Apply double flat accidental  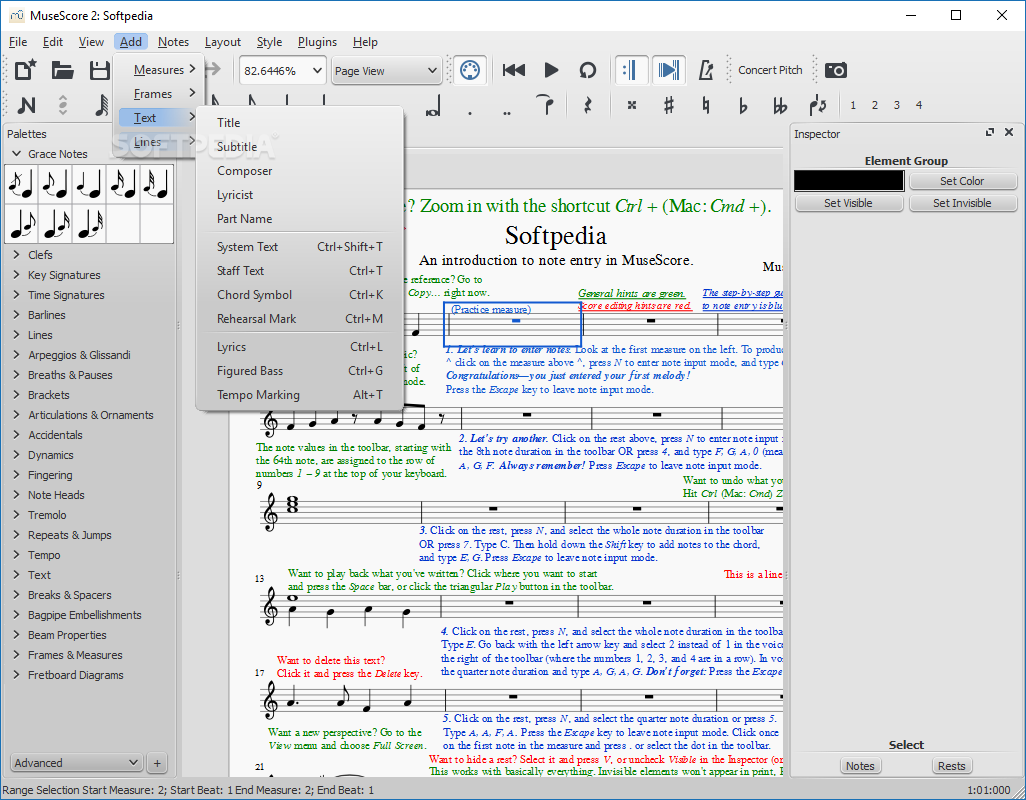(x=779, y=105)
